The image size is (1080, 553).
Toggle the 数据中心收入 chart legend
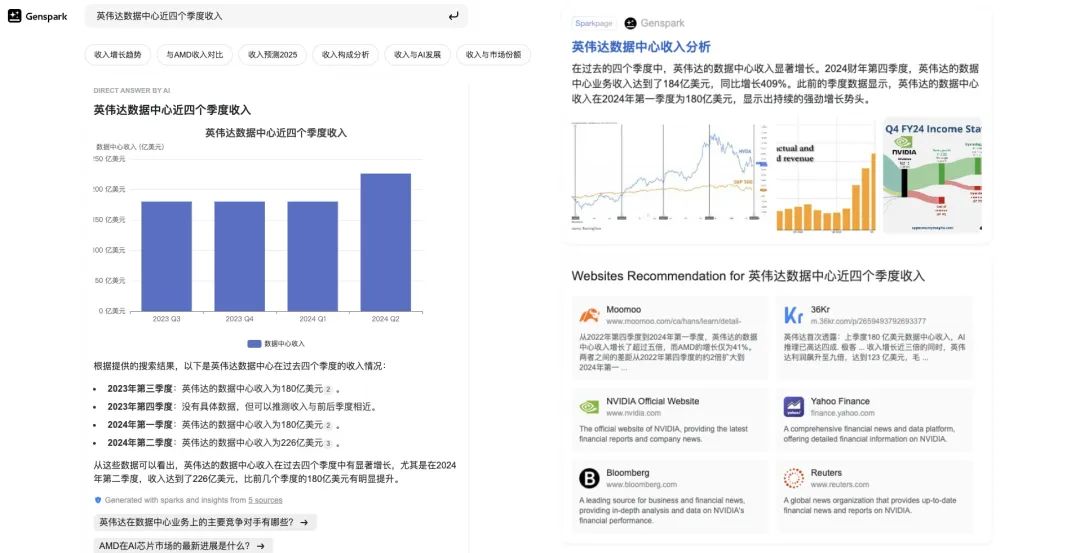click(x=276, y=344)
